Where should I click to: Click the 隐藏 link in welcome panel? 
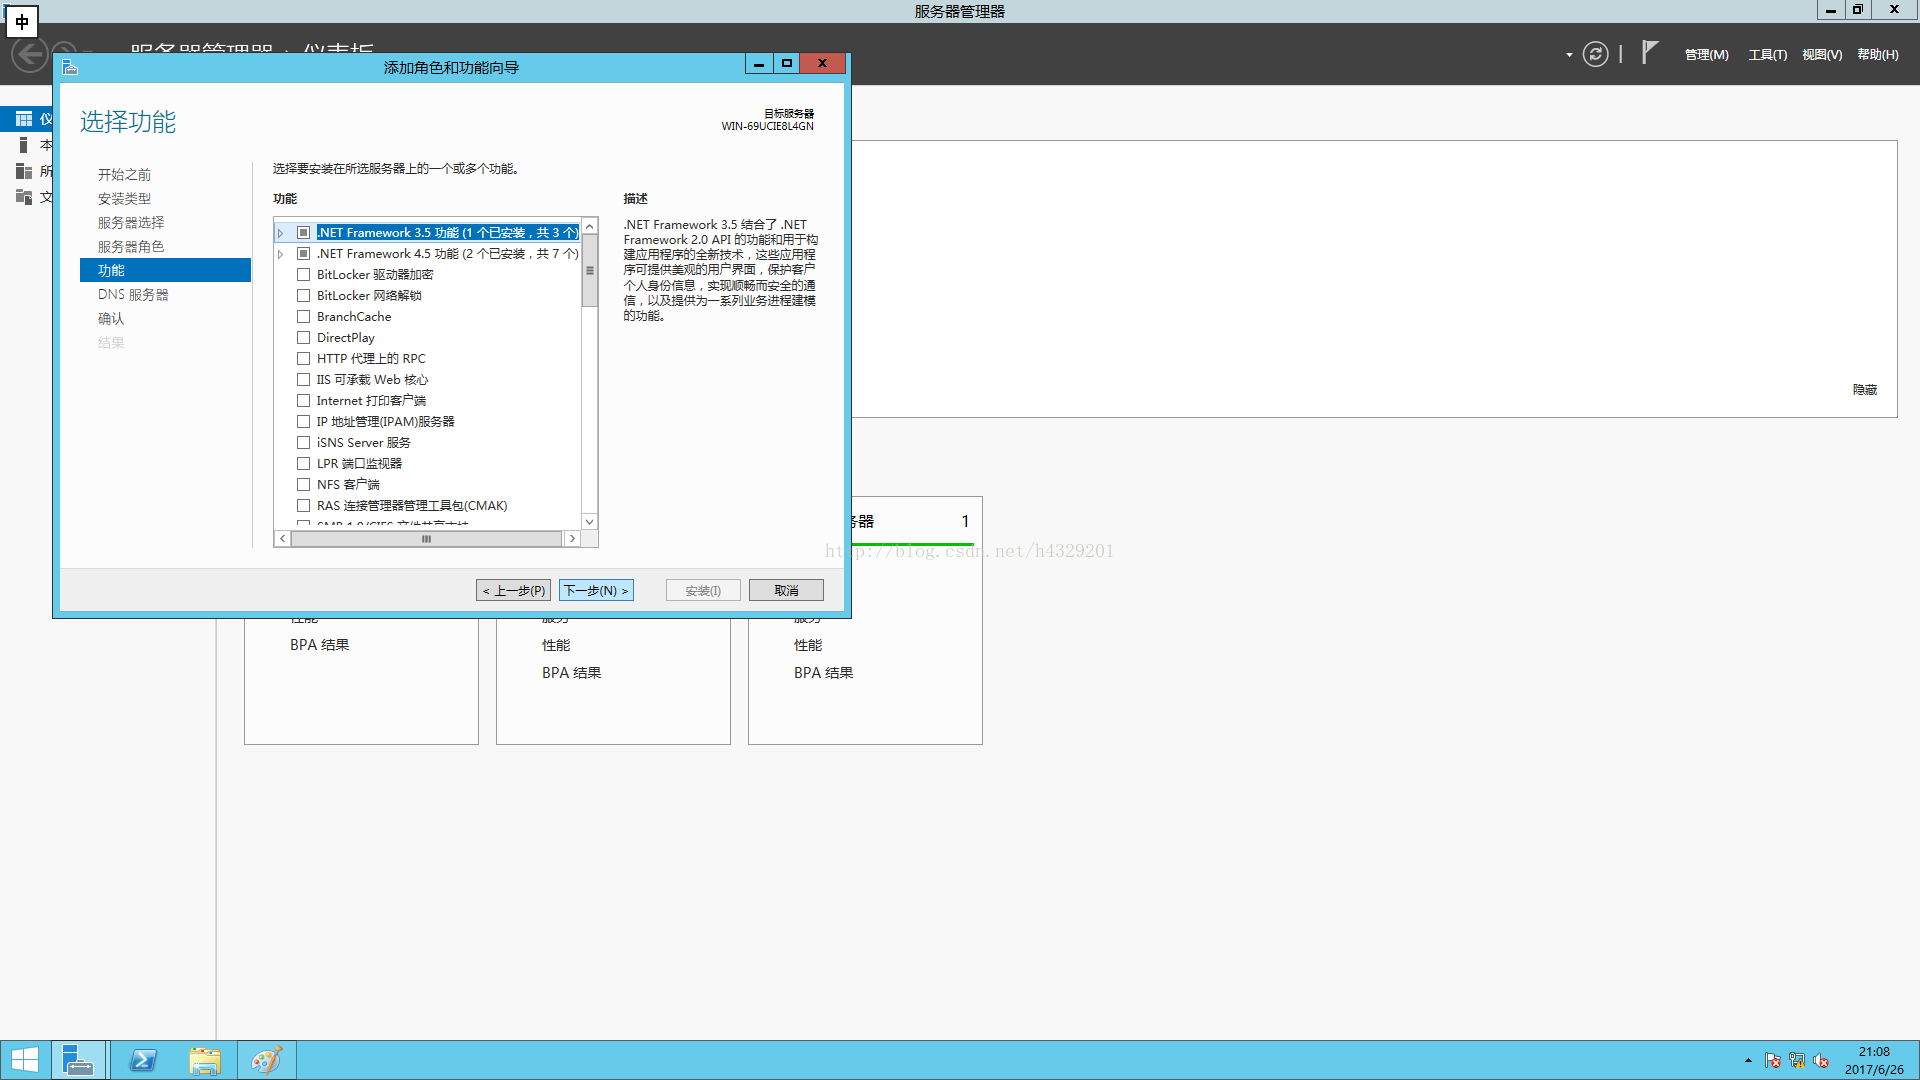(x=1865, y=390)
